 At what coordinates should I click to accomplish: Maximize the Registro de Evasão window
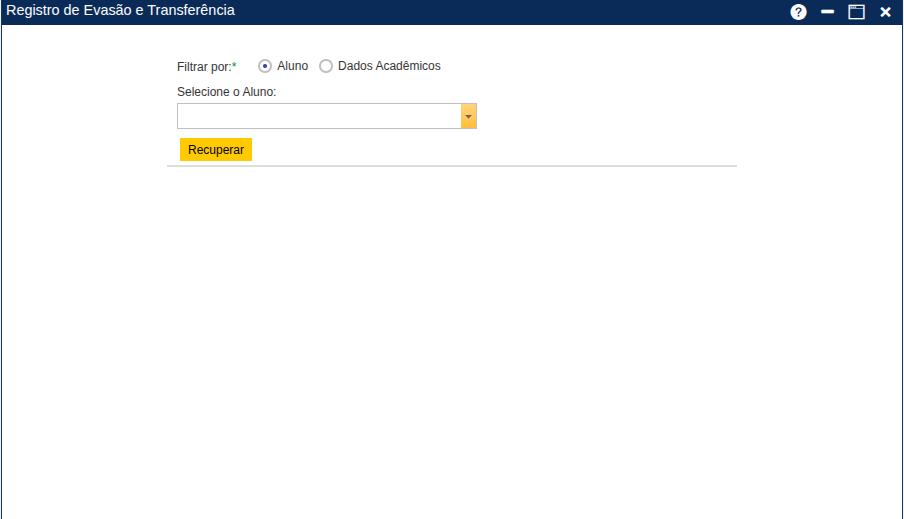(x=856, y=12)
